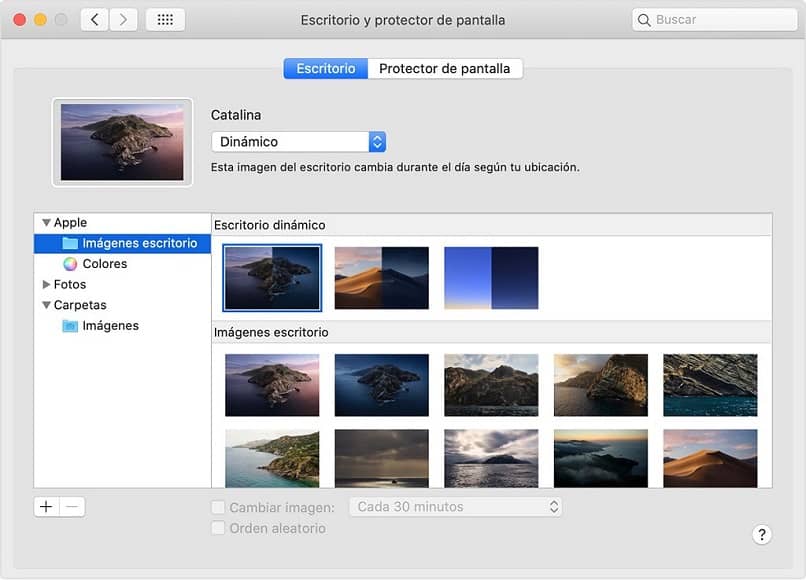
Task: Click the search magnifier icon
Action: click(644, 20)
